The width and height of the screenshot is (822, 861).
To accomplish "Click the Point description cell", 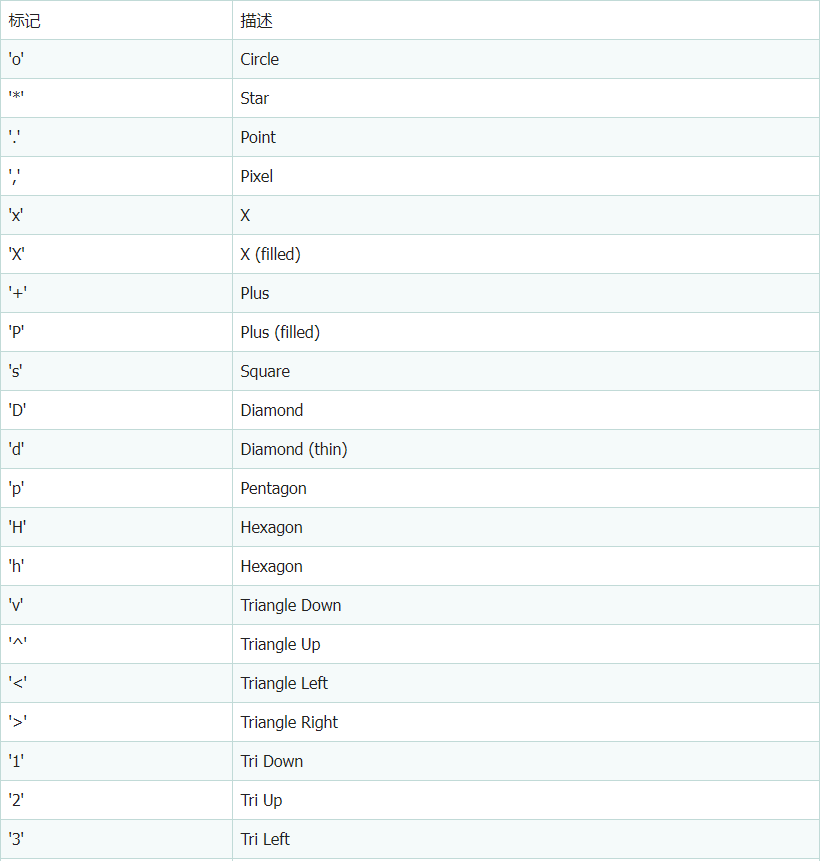I will [x=526, y=137].
